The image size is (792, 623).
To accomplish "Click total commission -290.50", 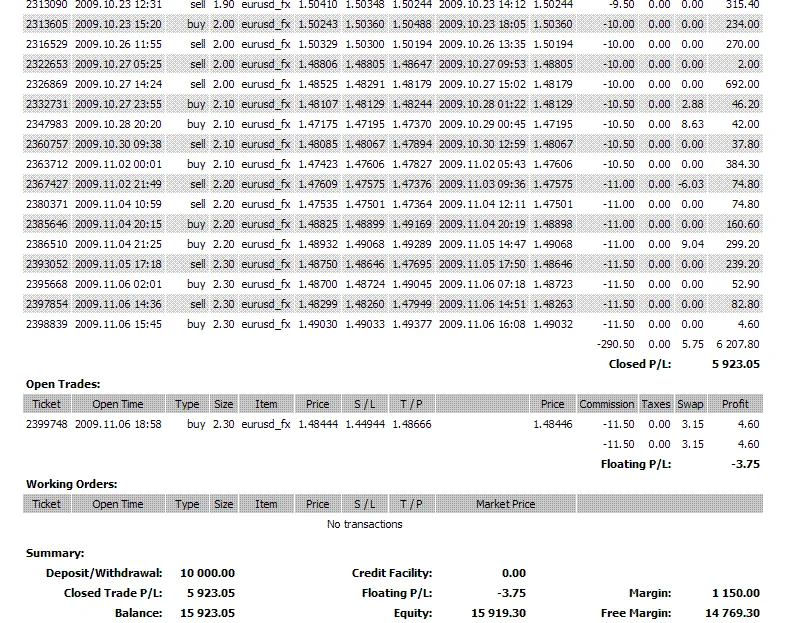I will [615, 344].
